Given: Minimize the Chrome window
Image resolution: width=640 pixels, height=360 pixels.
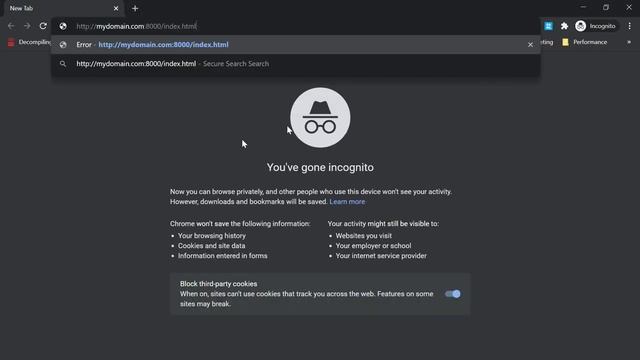Looking at the screenshot, I should [x=583, y=7].
